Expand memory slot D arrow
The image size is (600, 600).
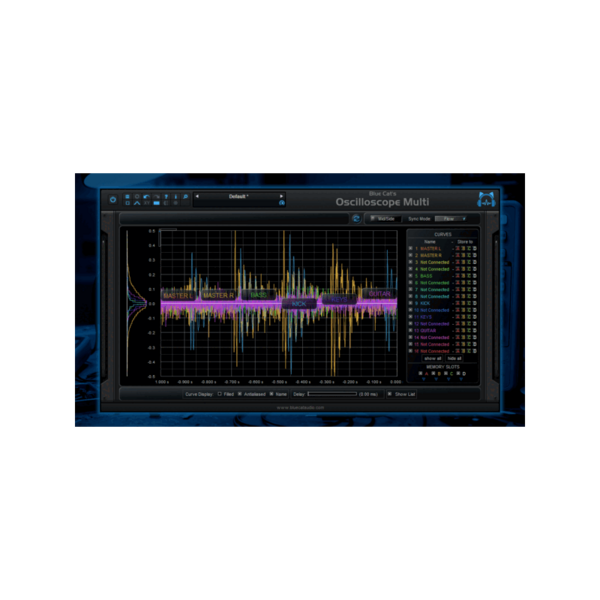(461, 379)
